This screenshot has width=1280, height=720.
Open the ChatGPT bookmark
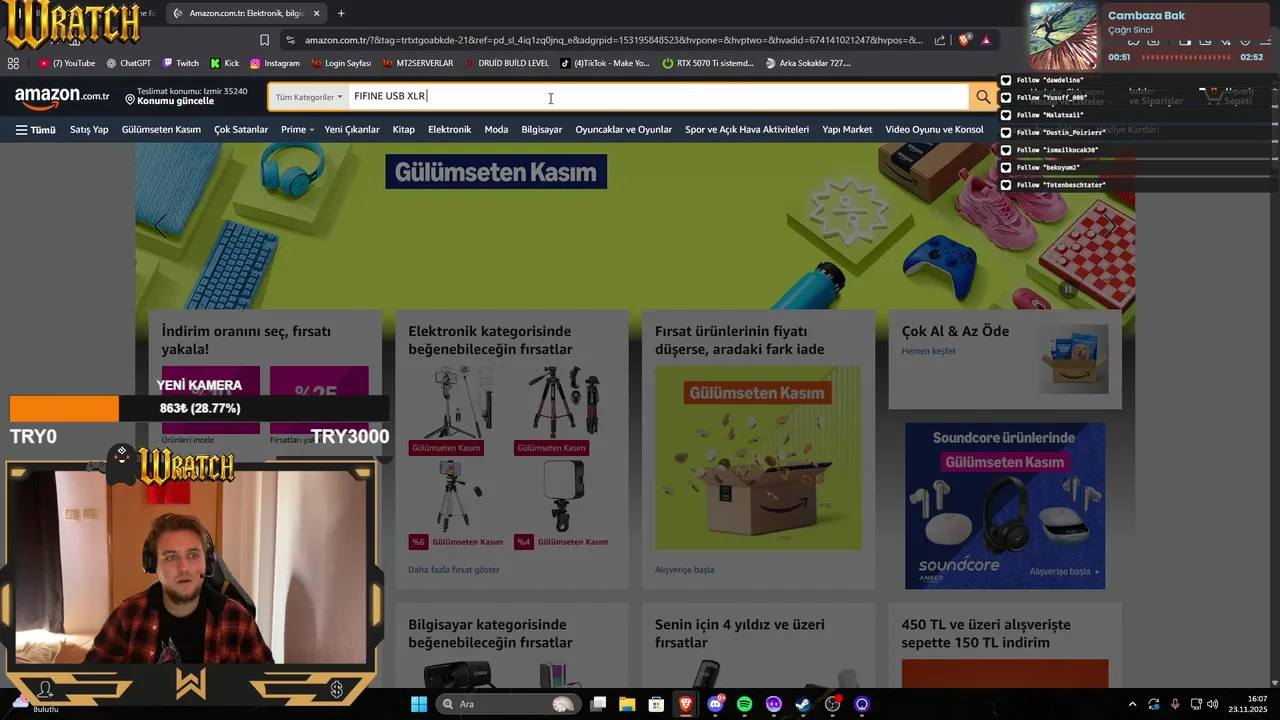(129, 63)
